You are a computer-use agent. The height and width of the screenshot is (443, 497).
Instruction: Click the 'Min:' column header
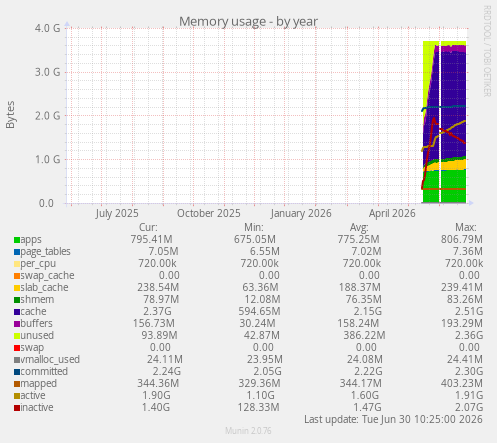pos(254,227)
